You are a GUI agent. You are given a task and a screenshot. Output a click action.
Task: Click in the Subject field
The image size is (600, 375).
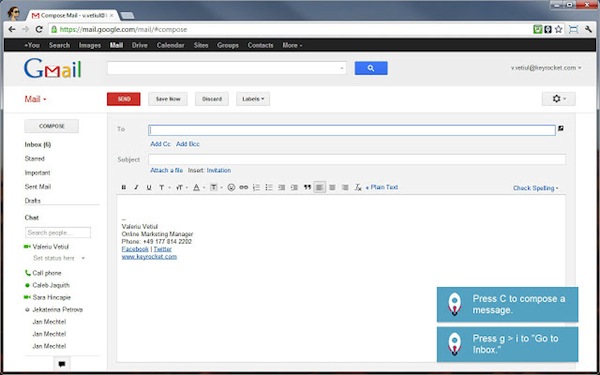coord(357,160)
